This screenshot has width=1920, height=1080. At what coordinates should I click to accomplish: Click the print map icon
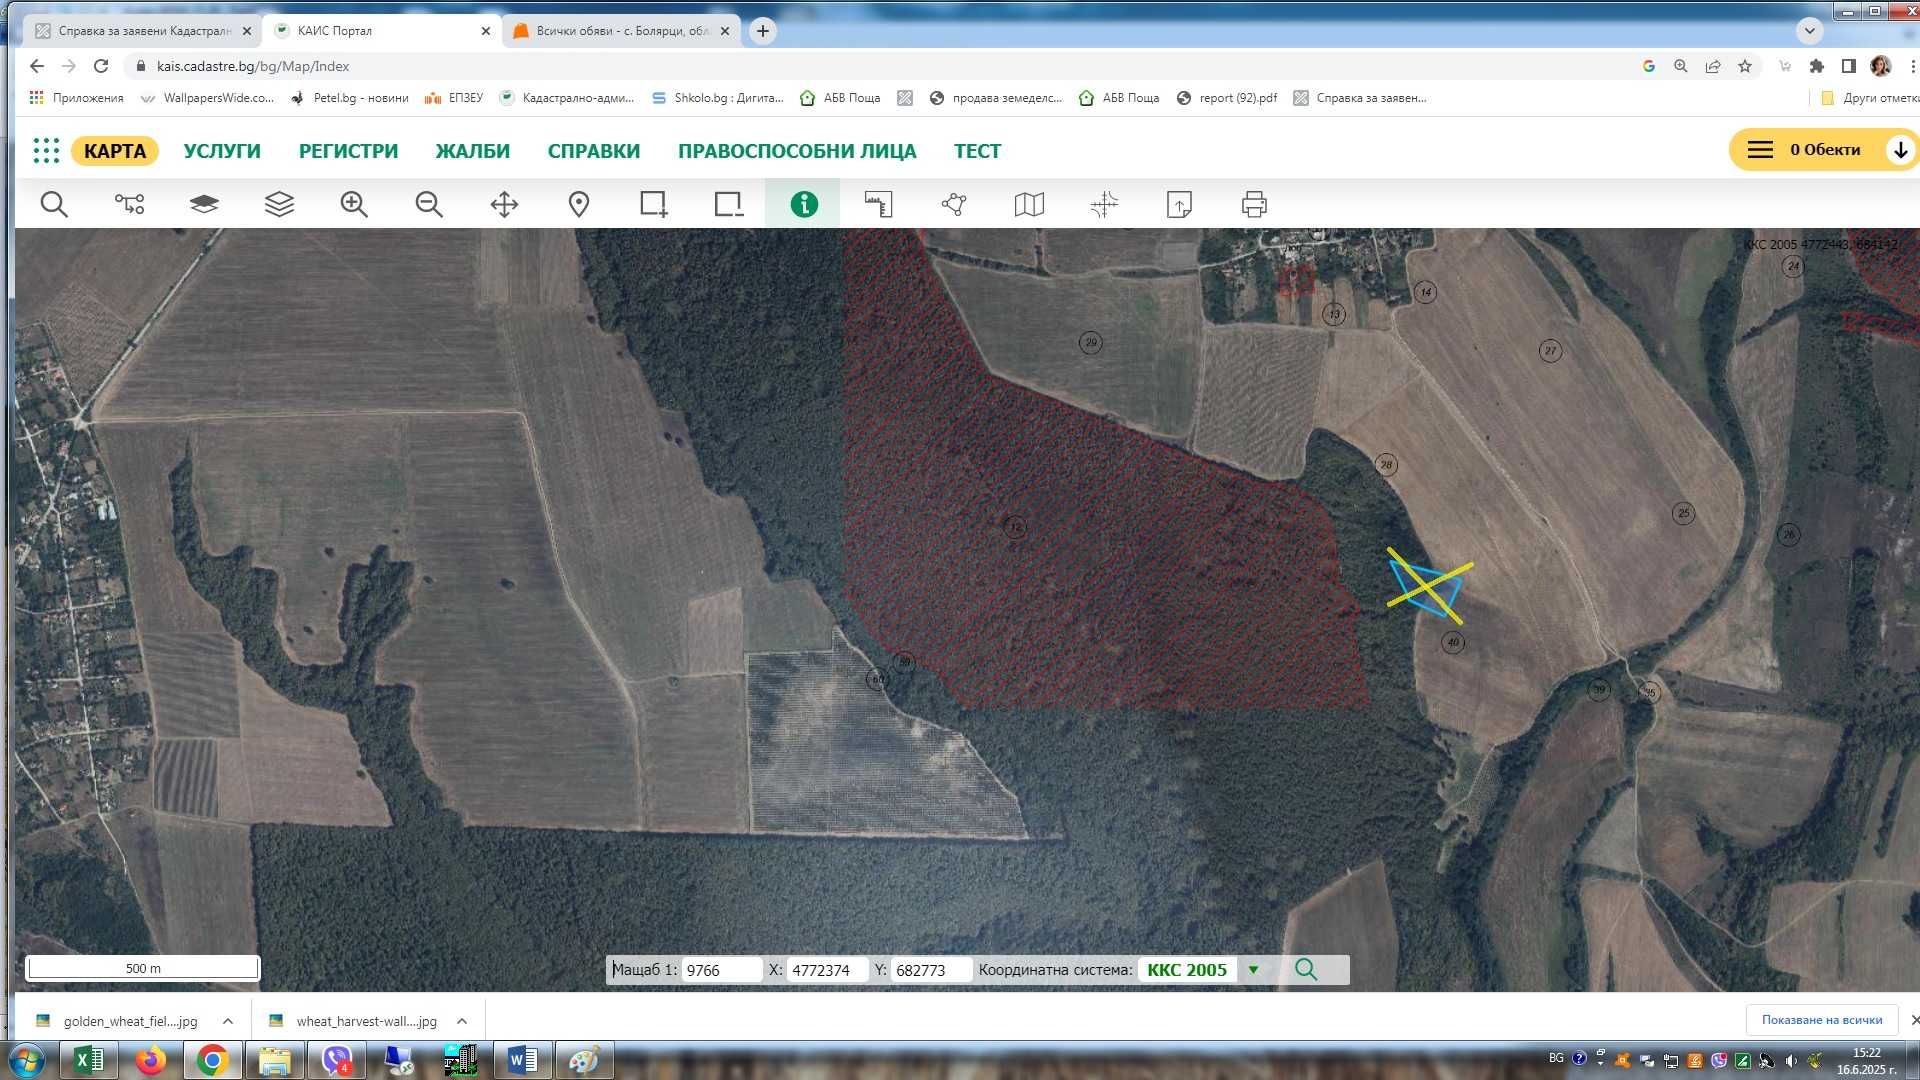pos(1254,205)
